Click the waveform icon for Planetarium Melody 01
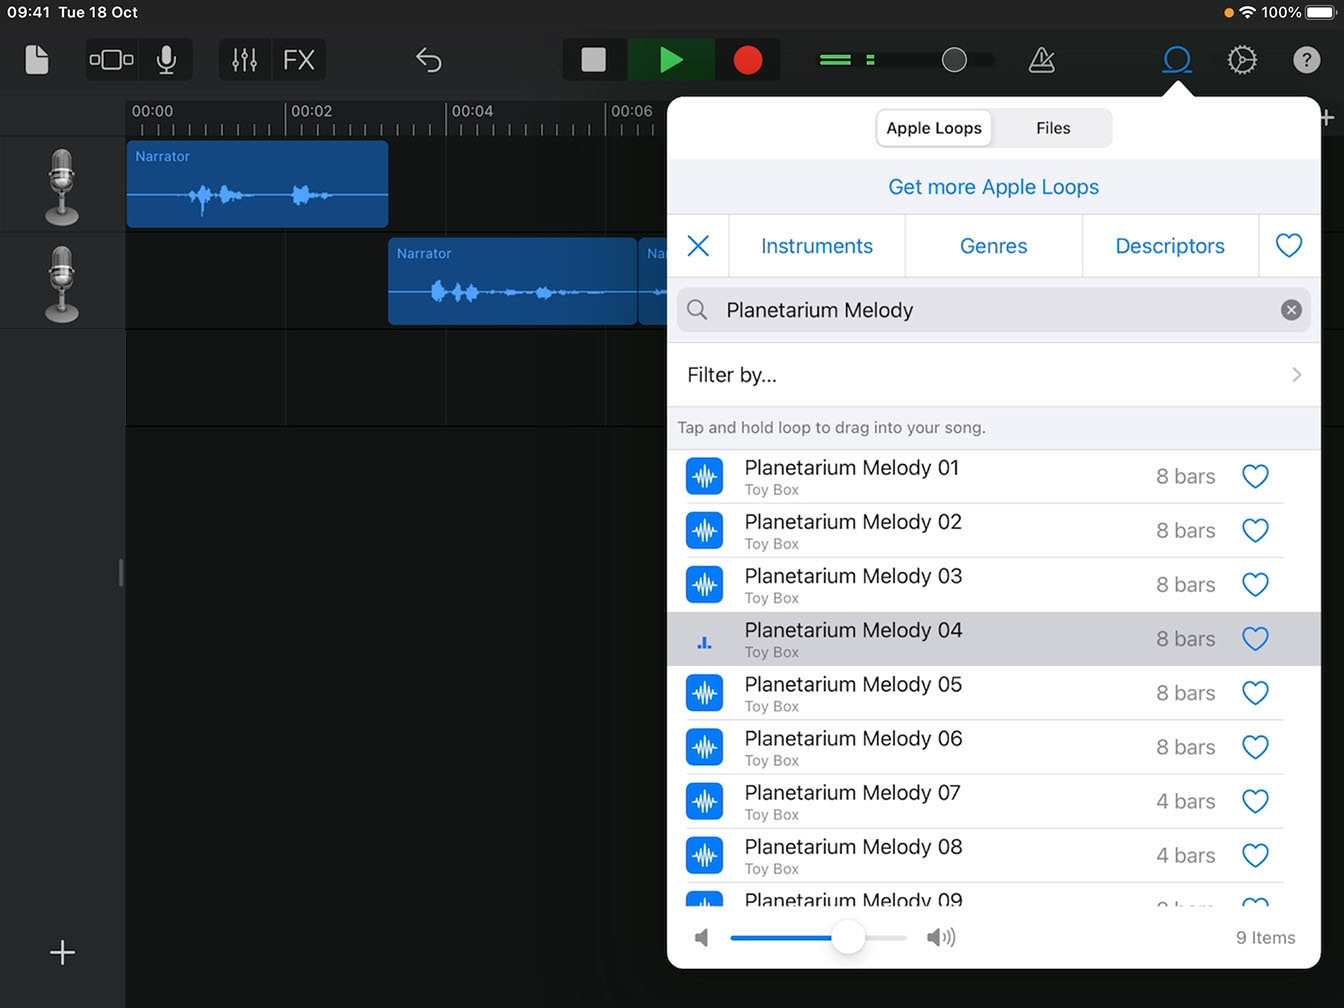The width and height of the screenshot is (1344, 1008). coord(704,477)
